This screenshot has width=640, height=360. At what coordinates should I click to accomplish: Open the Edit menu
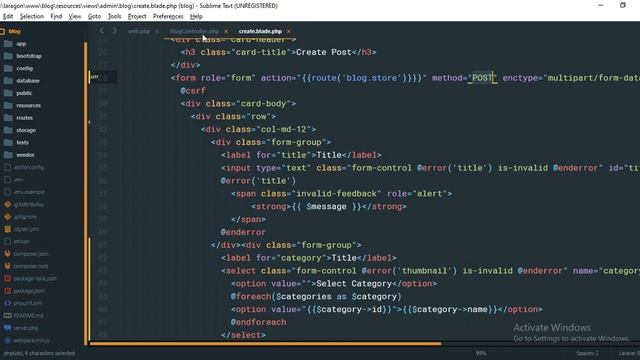[8, 16]
